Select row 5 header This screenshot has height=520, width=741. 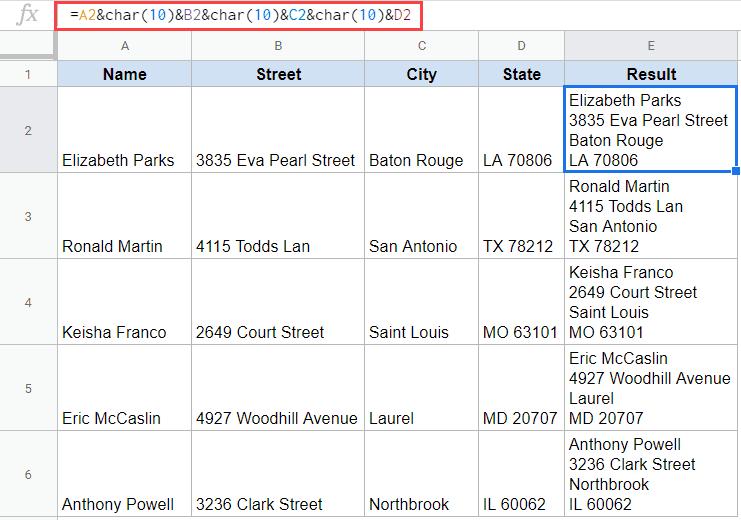click(28, 388)
